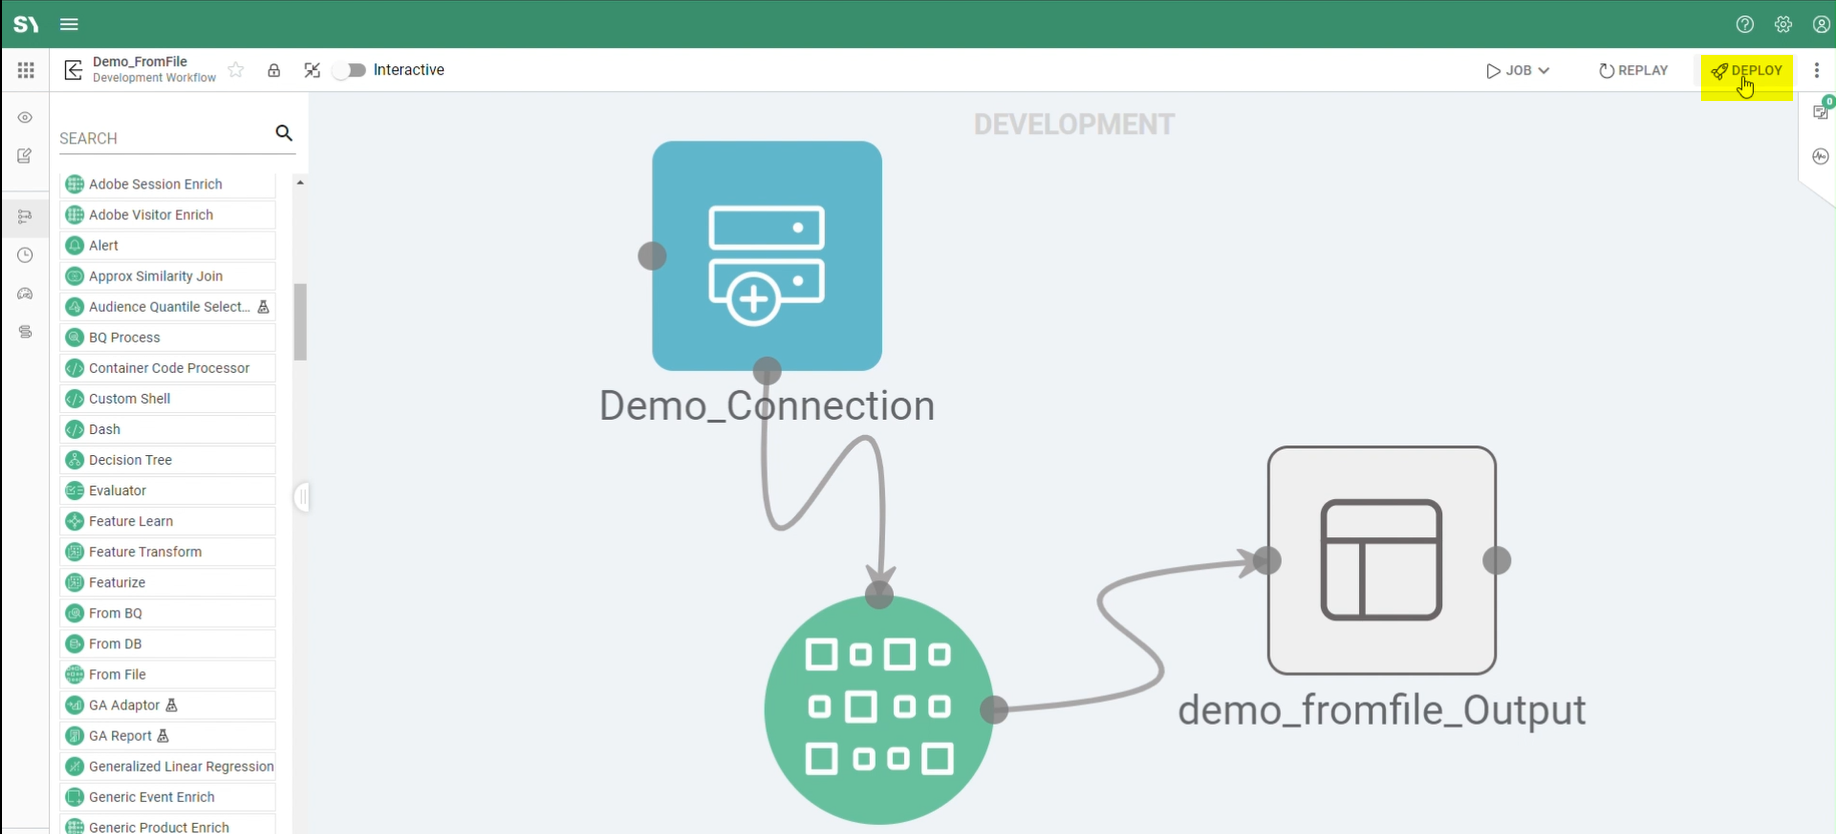Star the Demo_FromFile workflow as favorite
1836x834 pixels.
pos(236,70)
